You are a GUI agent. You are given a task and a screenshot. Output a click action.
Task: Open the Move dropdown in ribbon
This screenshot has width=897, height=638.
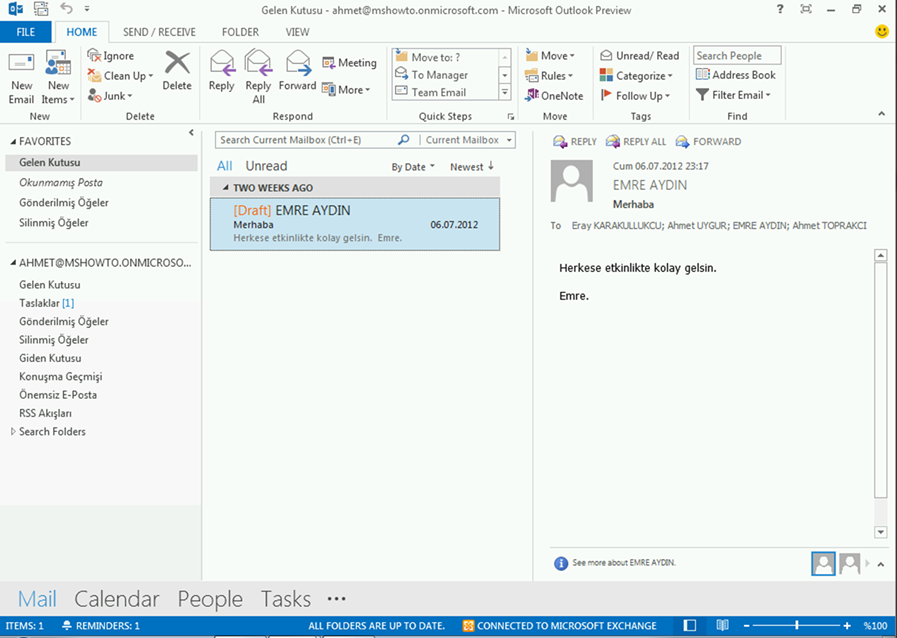[550, 56]
